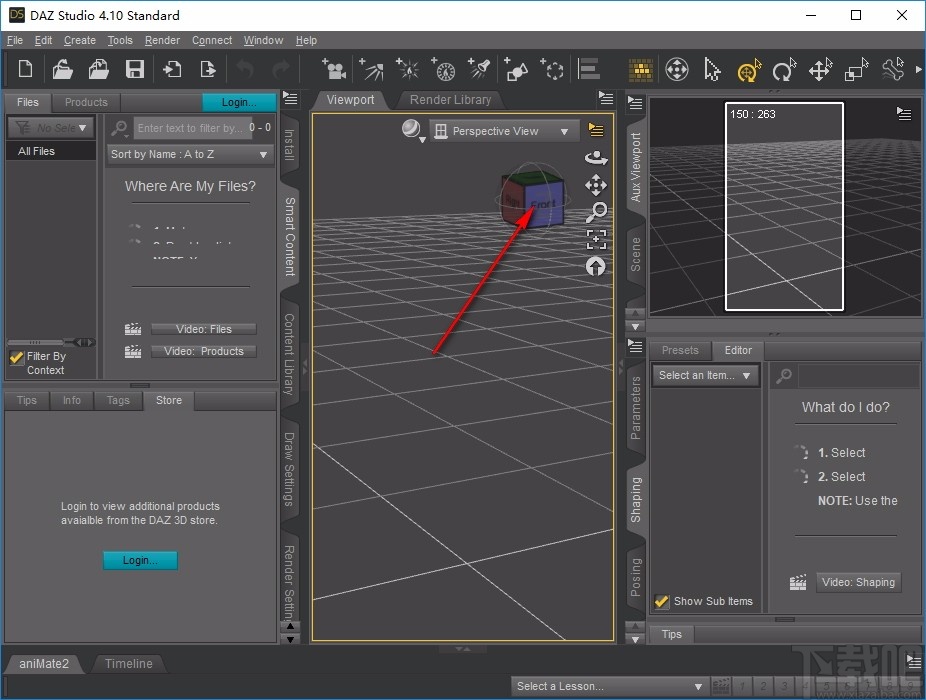The width and height of the screenshot is (926, 700).
Task: Enable the Filter By Context checkbox
Action: (x=16, y=356)
